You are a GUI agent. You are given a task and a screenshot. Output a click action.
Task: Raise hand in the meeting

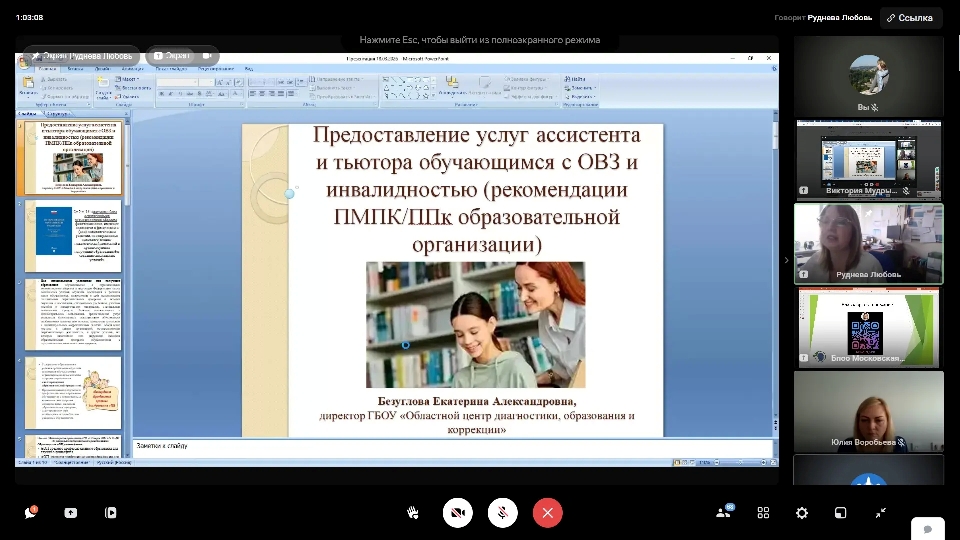point(412,513)
